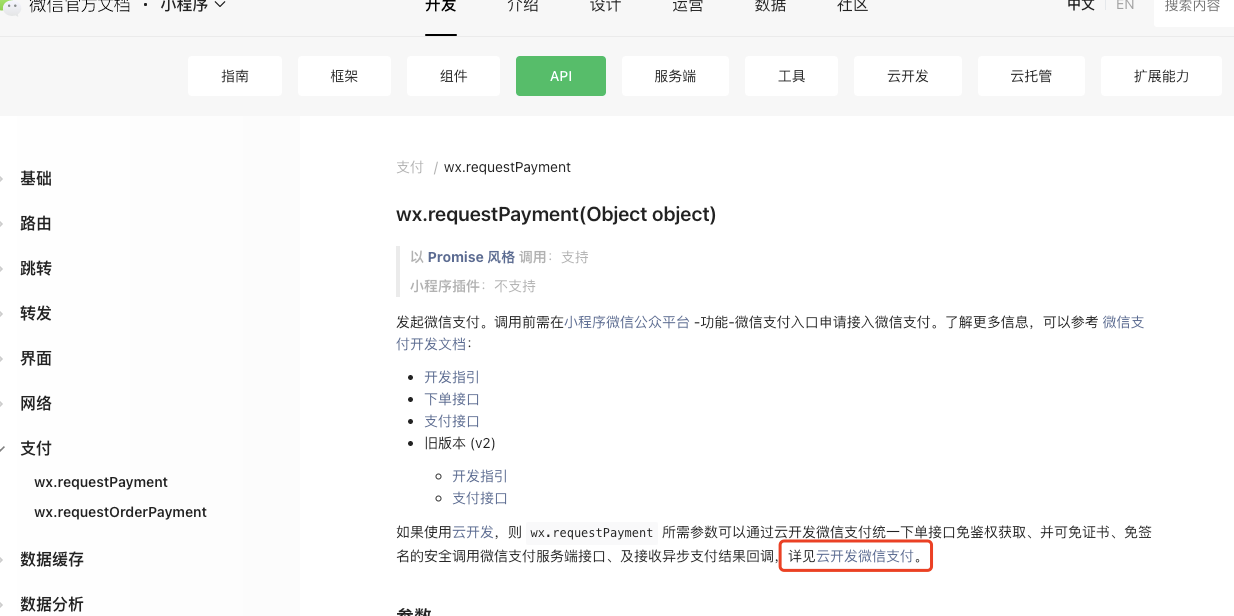This screenshot has height=616, width=1234.
Task: Expand the 路由 sidebar category
Action: click(36, 224)
